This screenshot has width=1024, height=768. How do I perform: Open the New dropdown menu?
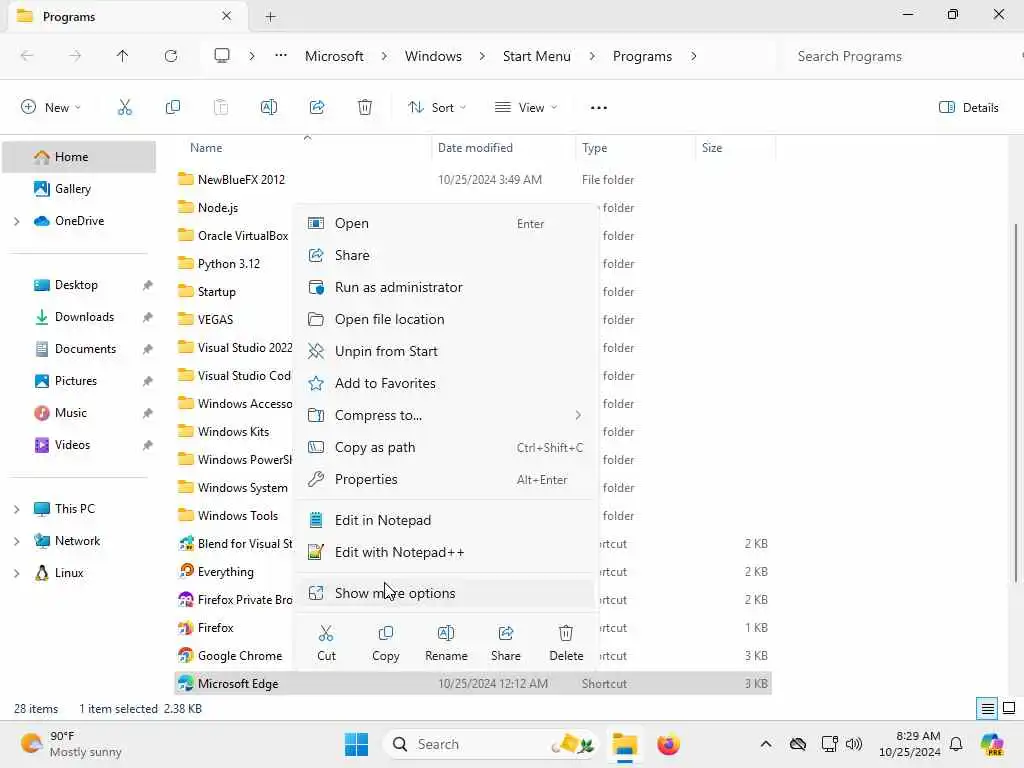(51, 108)
